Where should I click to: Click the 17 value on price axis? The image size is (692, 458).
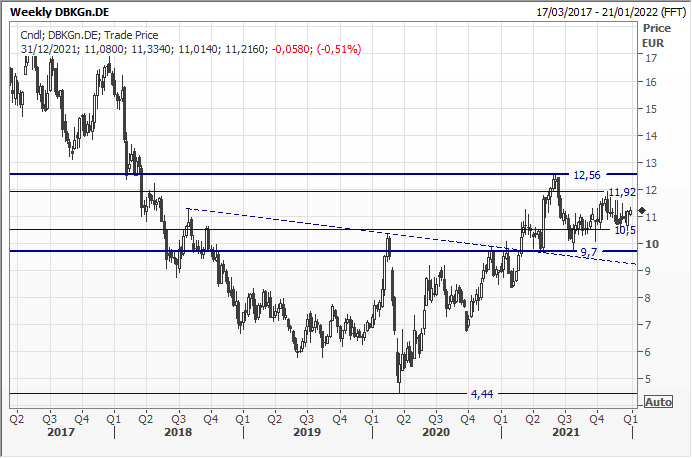(652, 58)
